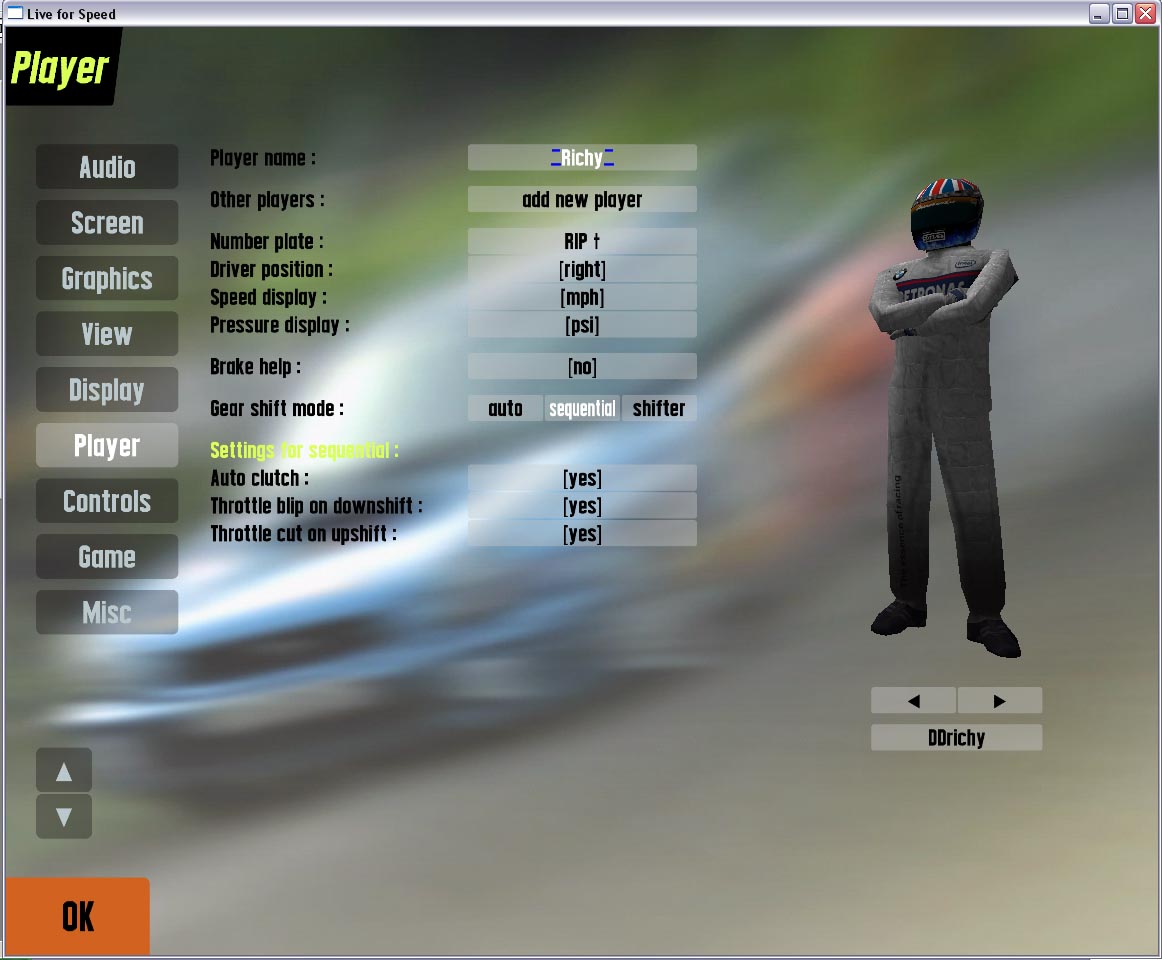Select the Player options tab

[107, 446]
